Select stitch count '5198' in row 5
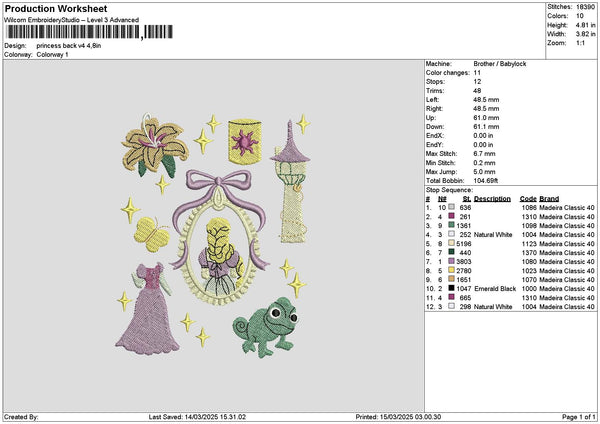This screenshot has height=424, width=600. coord(464,244)
